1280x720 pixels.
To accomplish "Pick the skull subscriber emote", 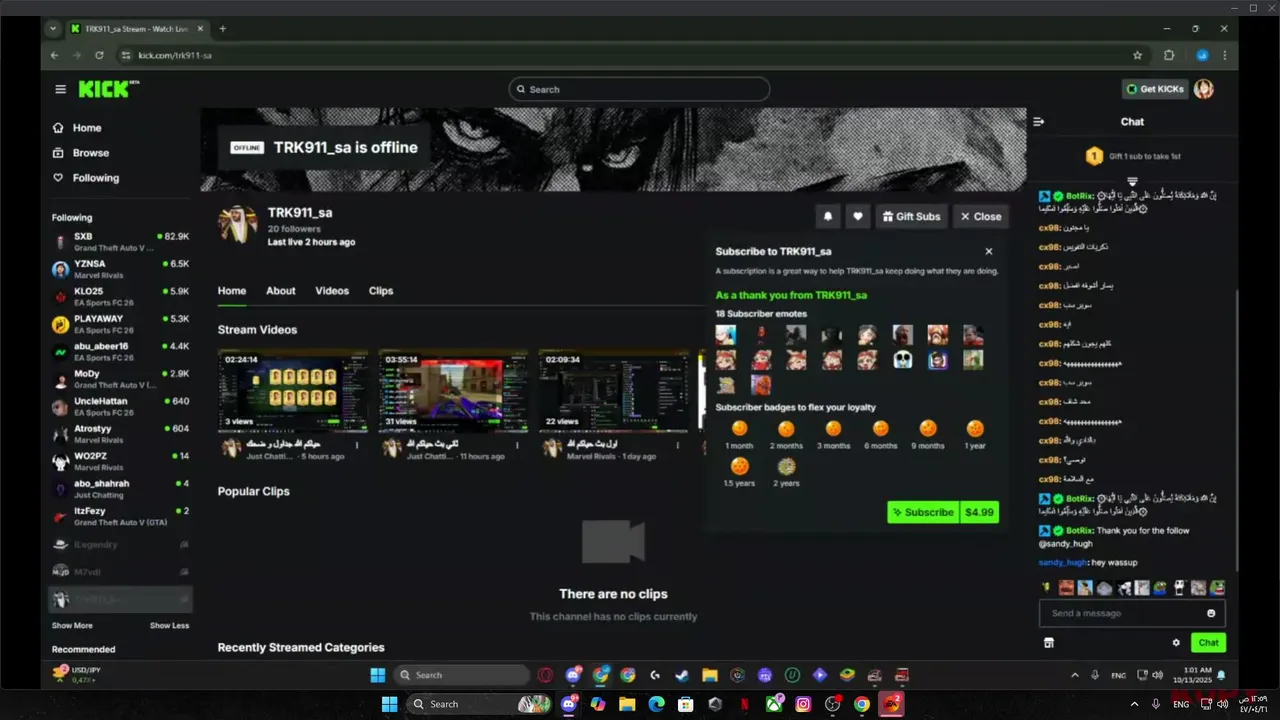I will point(903,360).
